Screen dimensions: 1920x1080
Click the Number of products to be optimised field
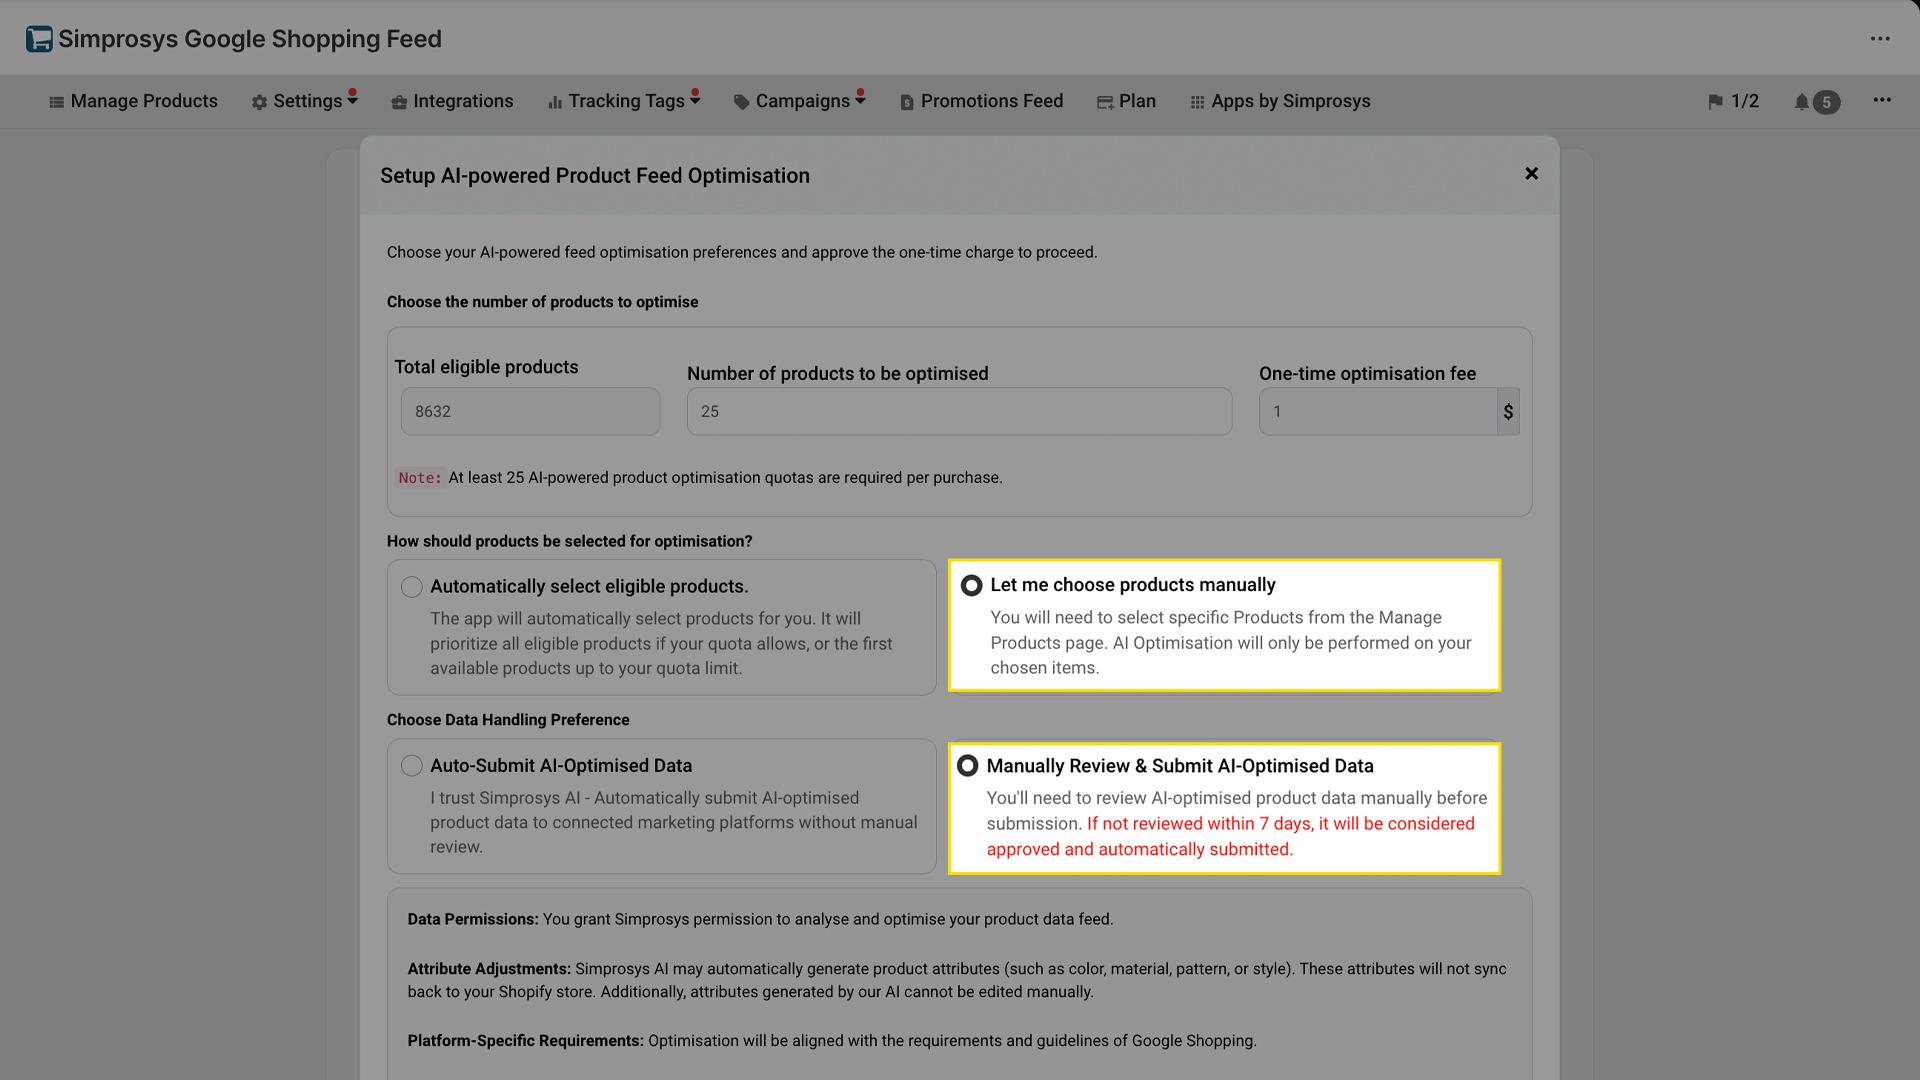[959, 411]
